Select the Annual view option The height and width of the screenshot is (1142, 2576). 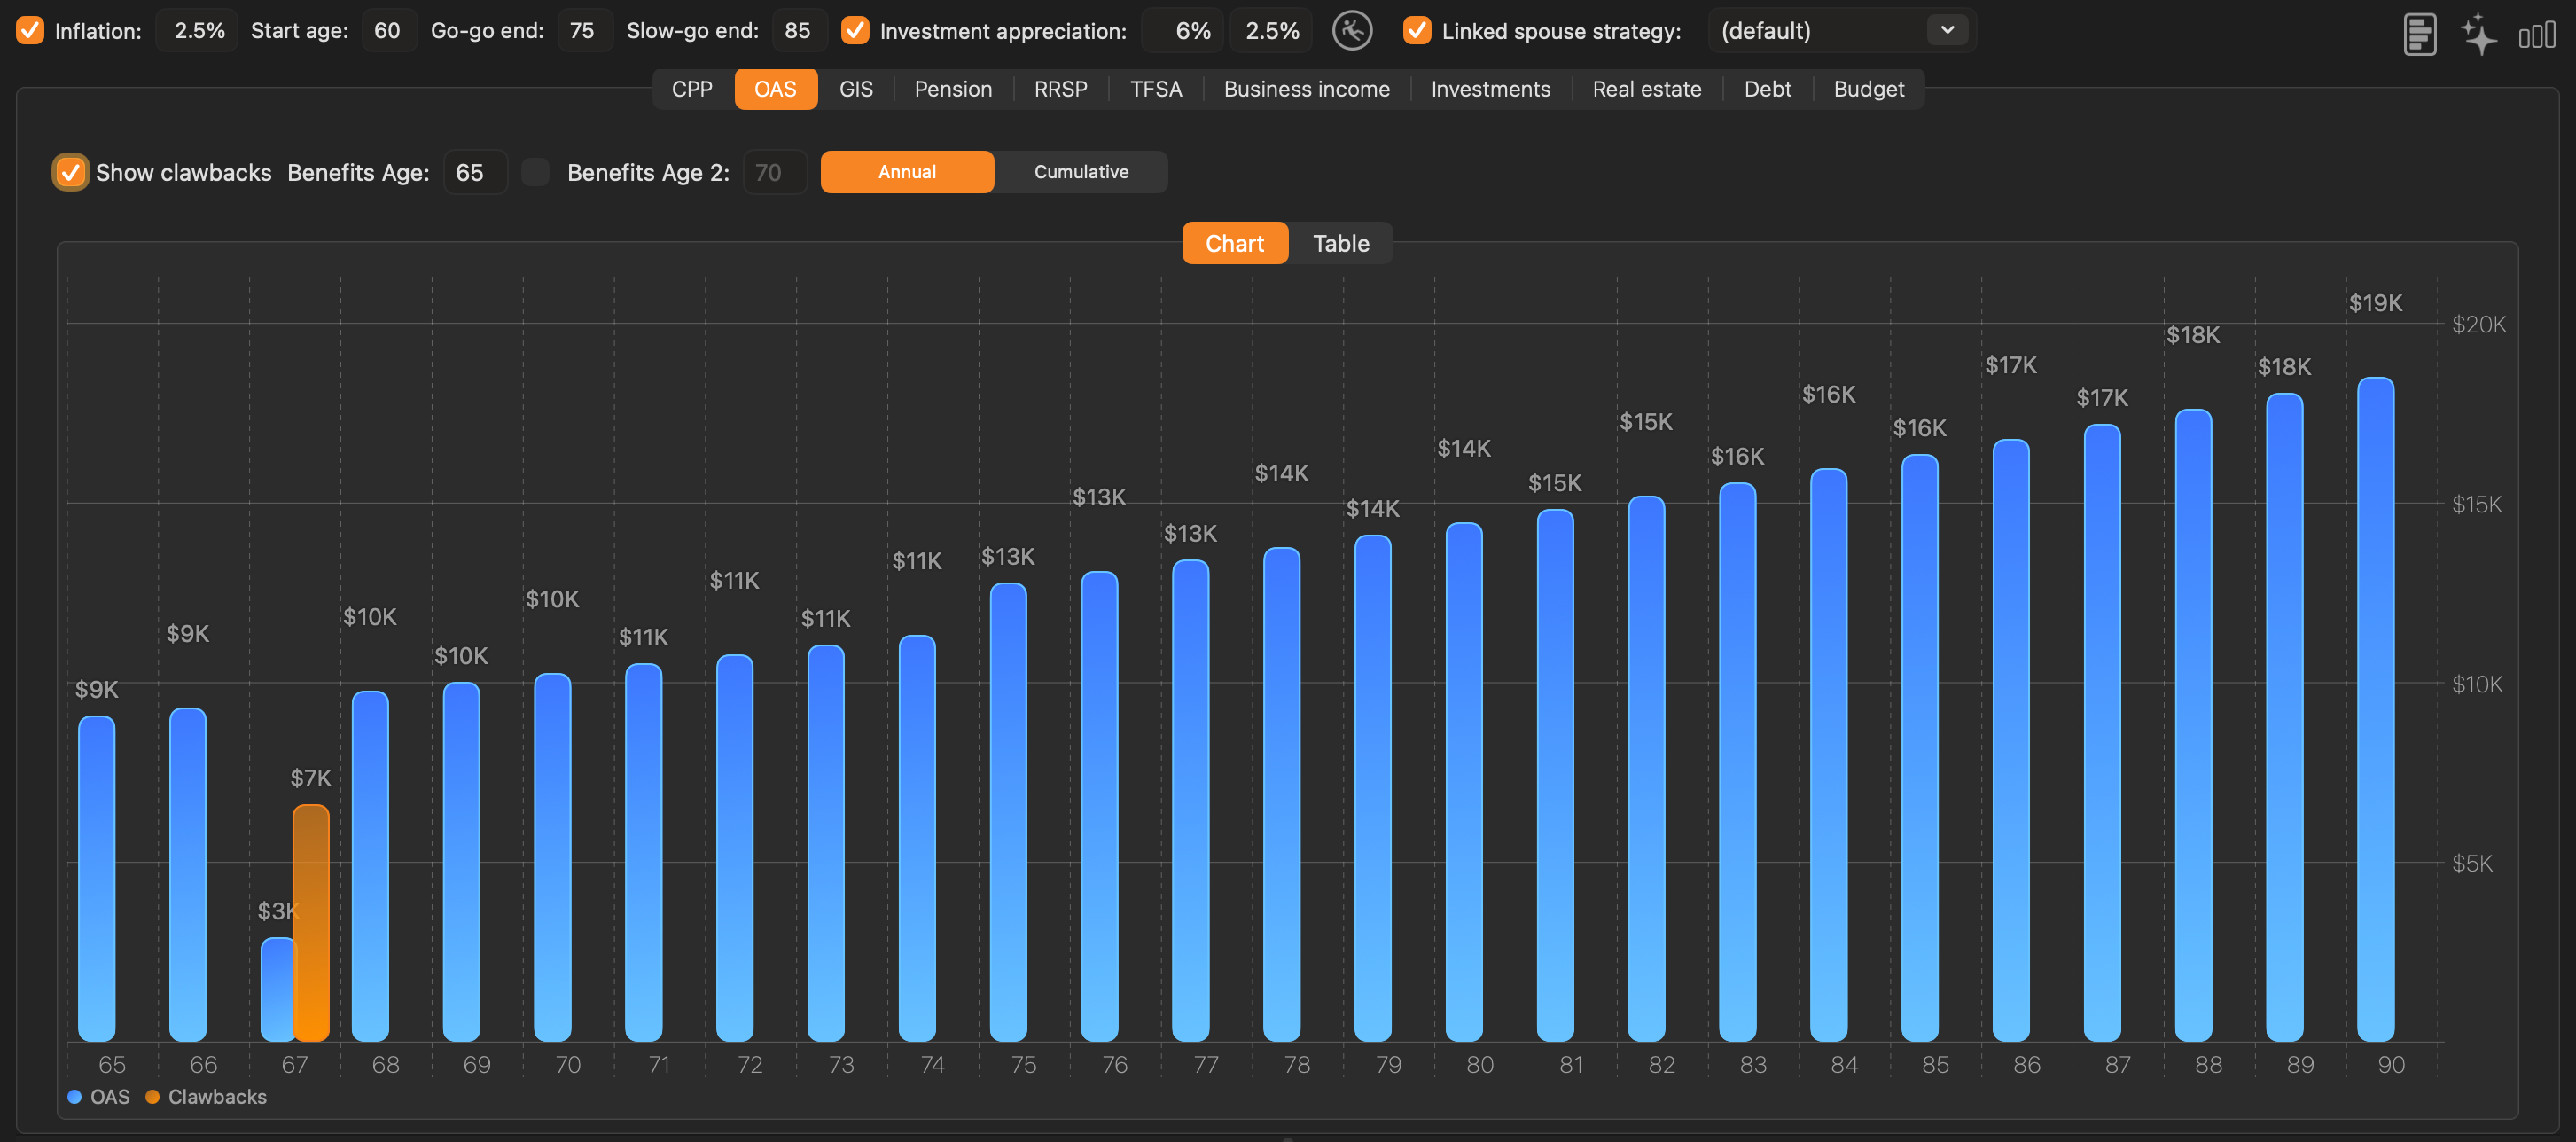(x=907, y=172)
